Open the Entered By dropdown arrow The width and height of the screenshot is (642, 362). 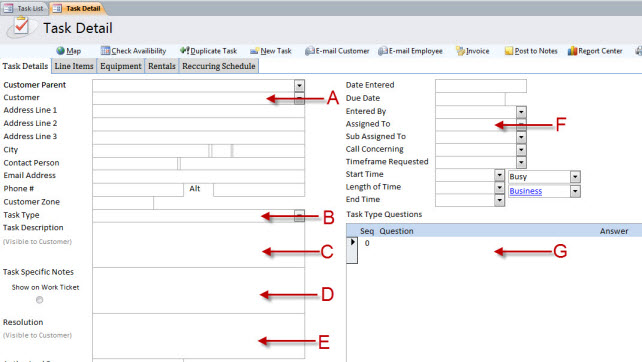(x=521, y=112)
